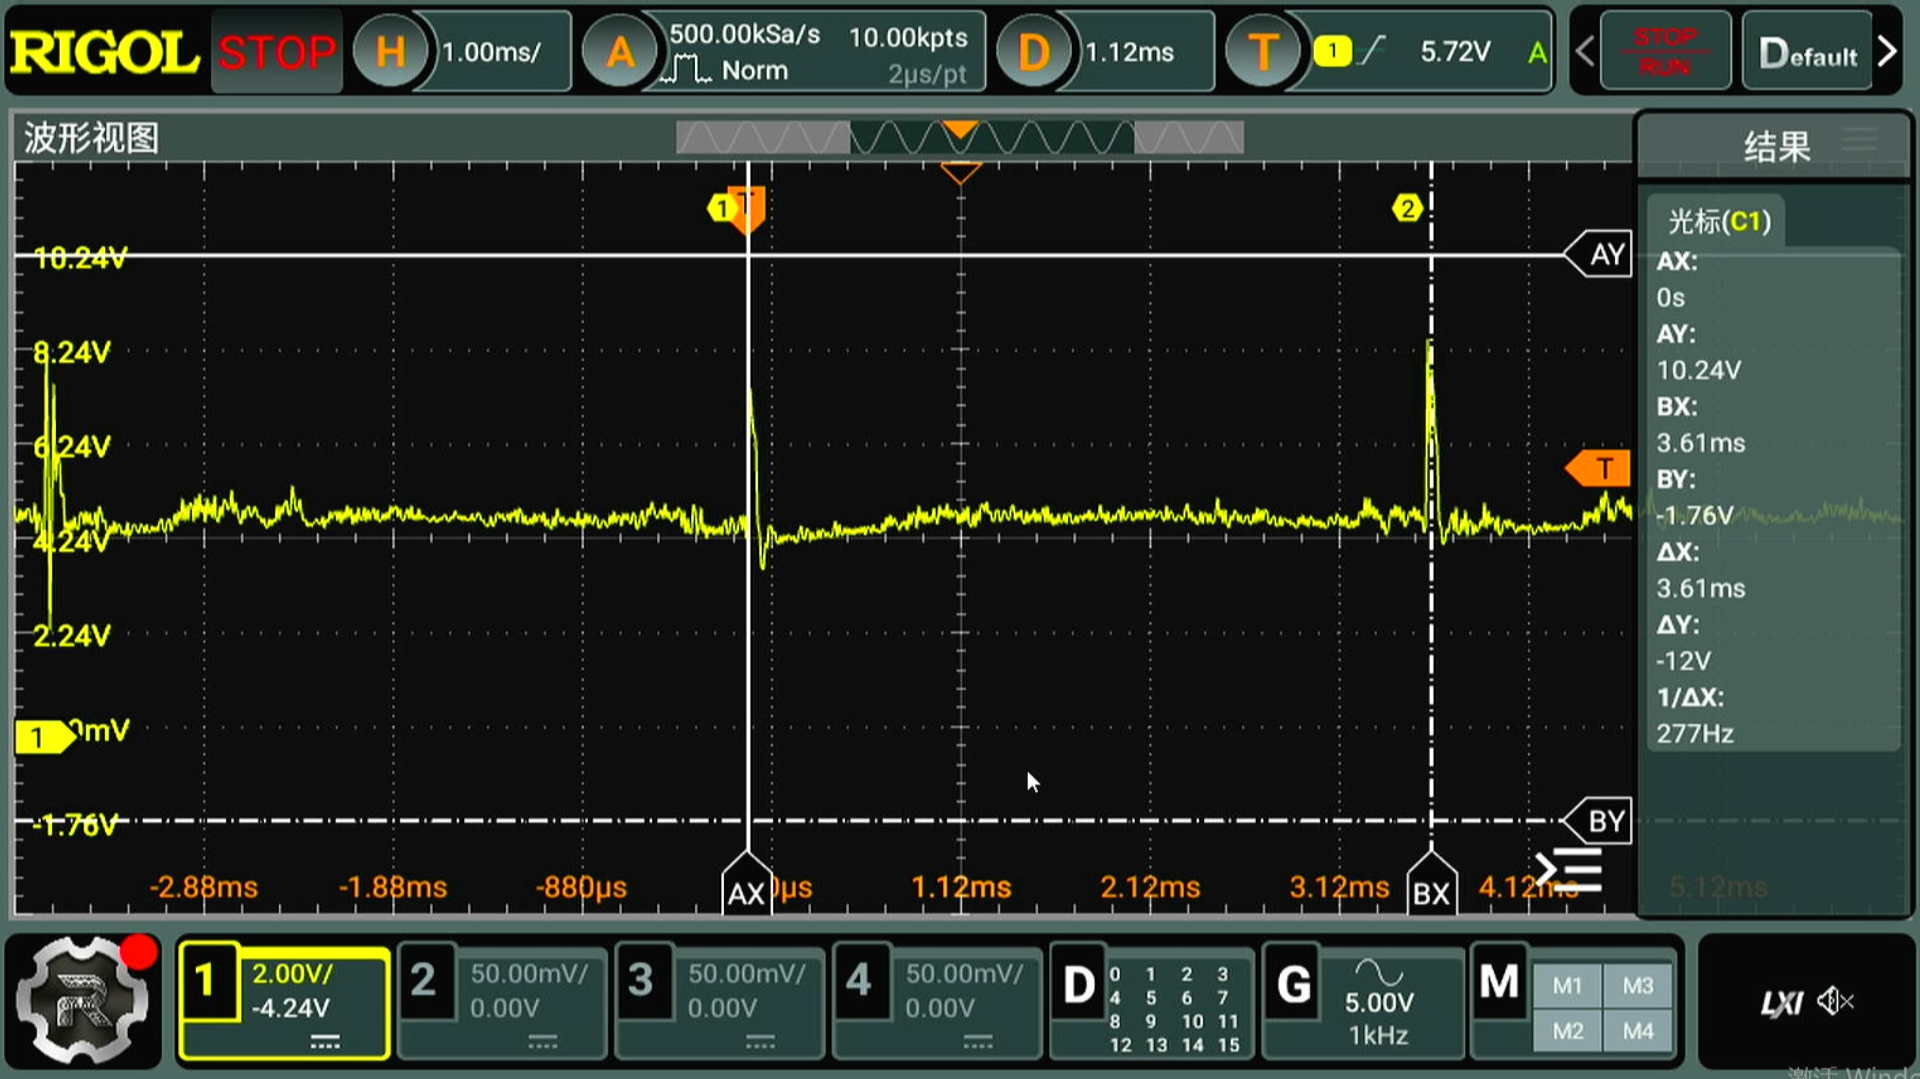
Task: Select the orange trigger position marker at top
Action: [960, 174]
